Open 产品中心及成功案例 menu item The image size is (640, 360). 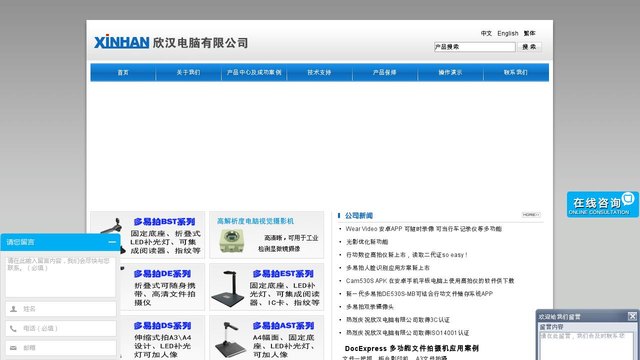tap(254, 72)
